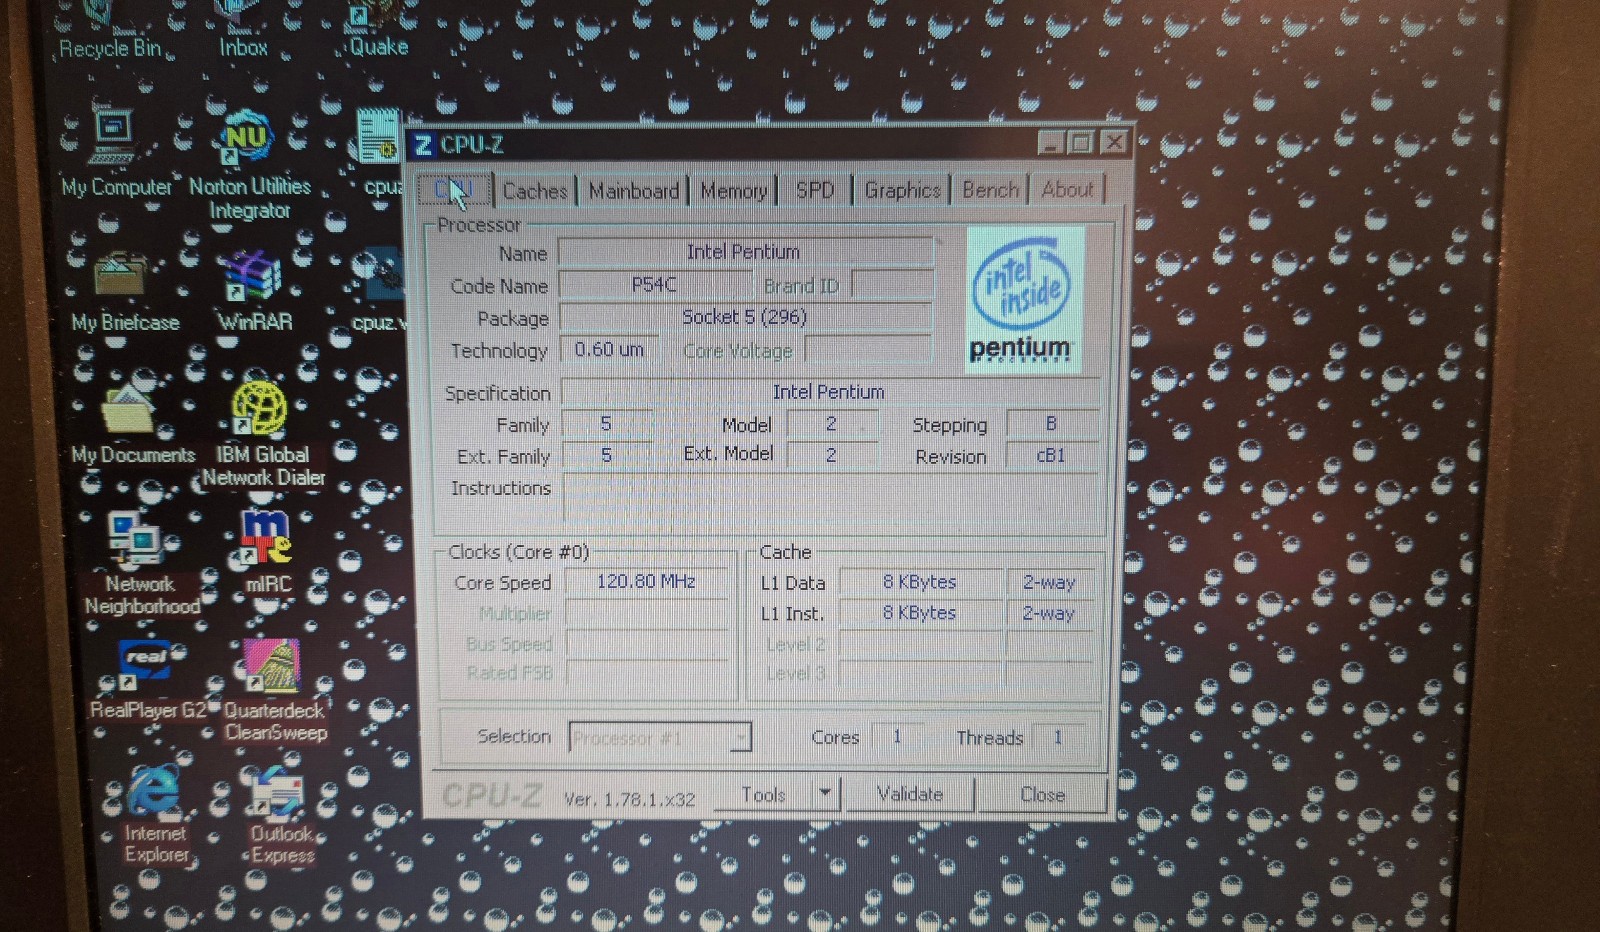Launch the Quake desktop shortcut

coord(377,30)
